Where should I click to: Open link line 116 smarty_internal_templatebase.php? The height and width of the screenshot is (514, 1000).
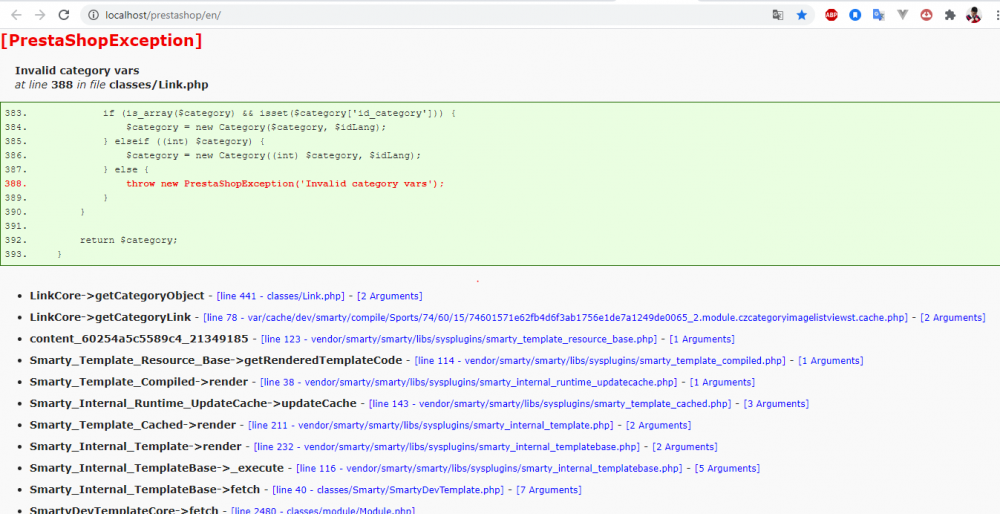(x=489, y=469)
